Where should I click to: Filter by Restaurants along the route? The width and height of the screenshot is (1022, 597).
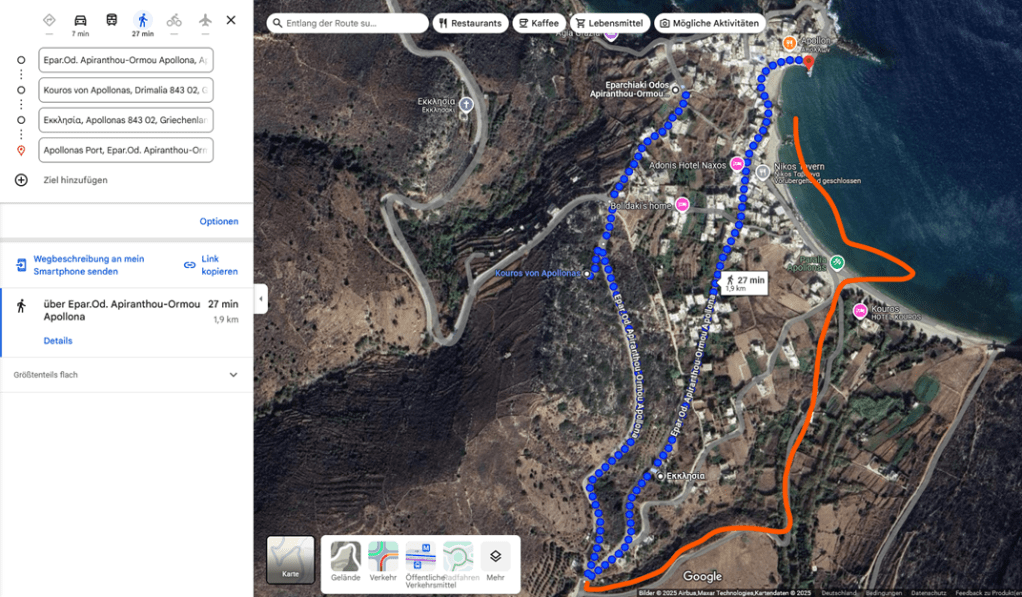tap(471, 23)
